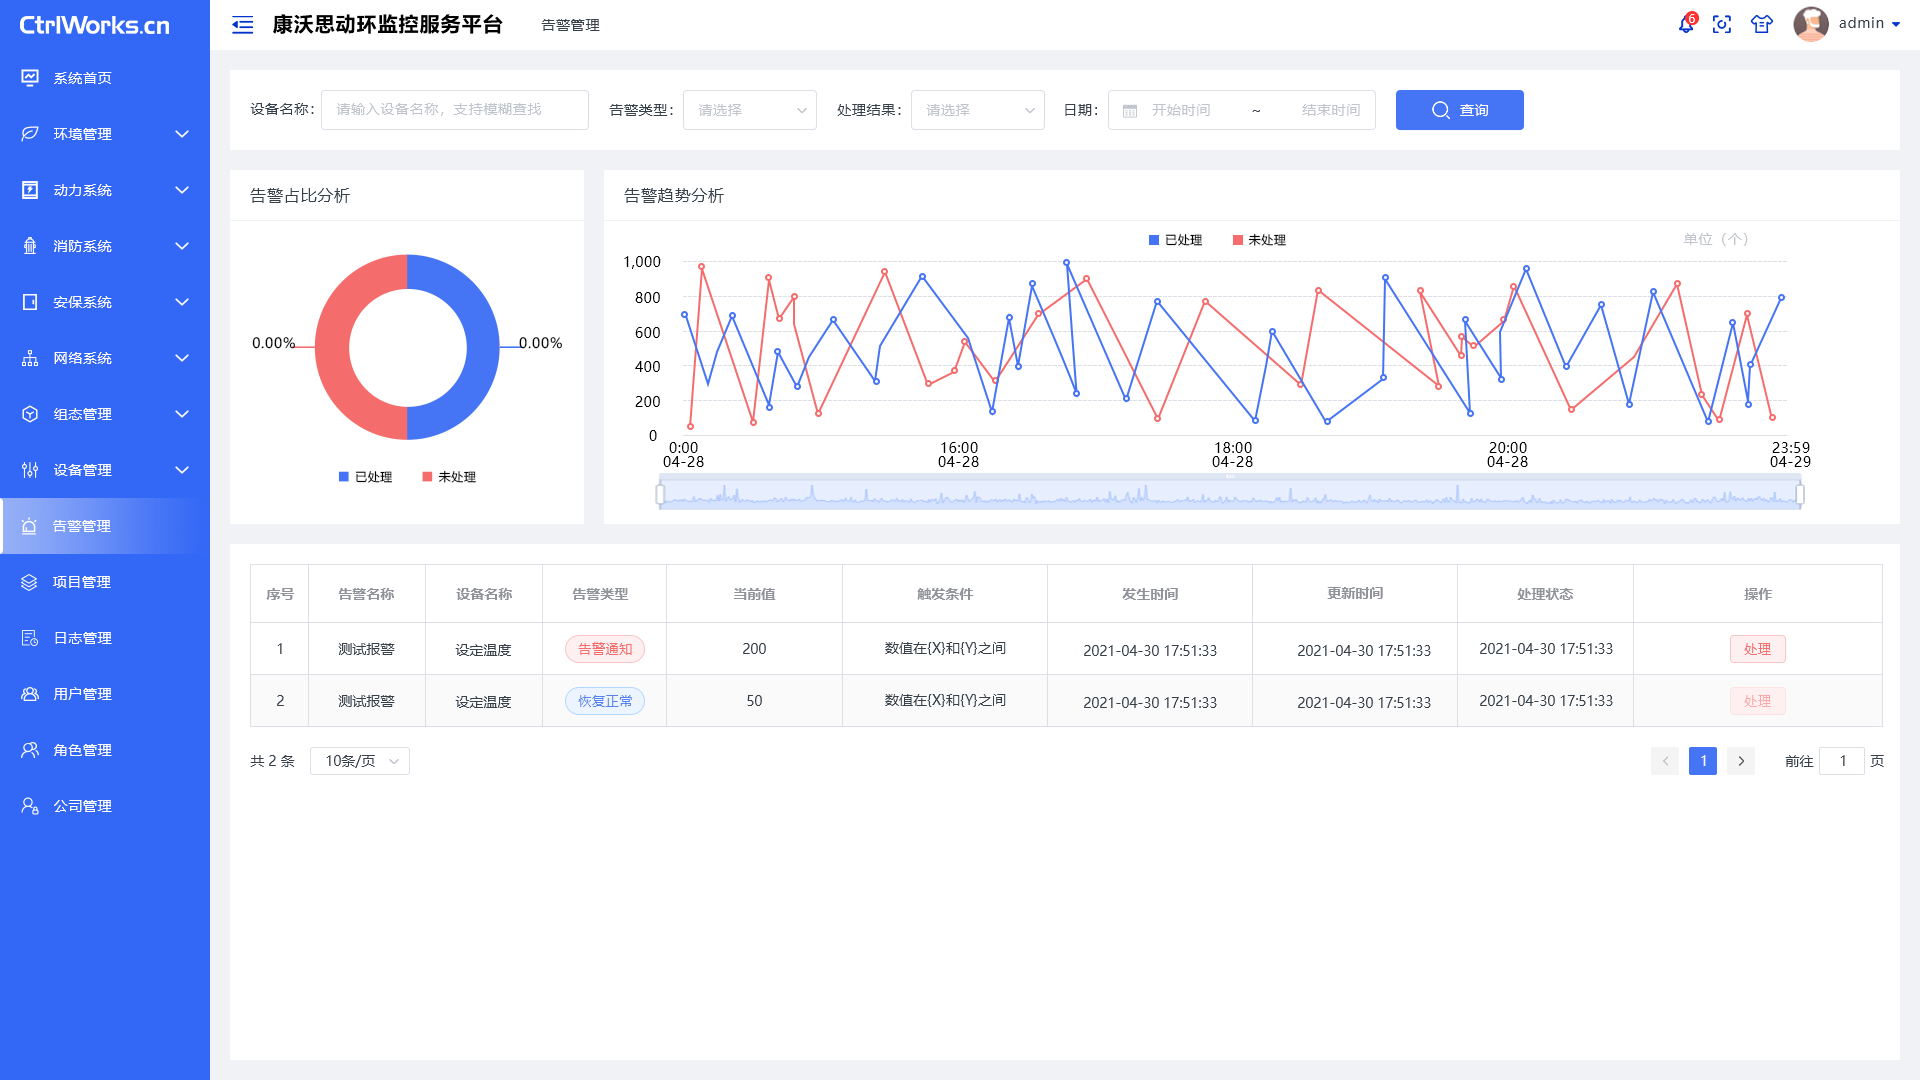Click 用户管理 people icon
This screenshot has height=1080, width=1920.
point(30,694)
